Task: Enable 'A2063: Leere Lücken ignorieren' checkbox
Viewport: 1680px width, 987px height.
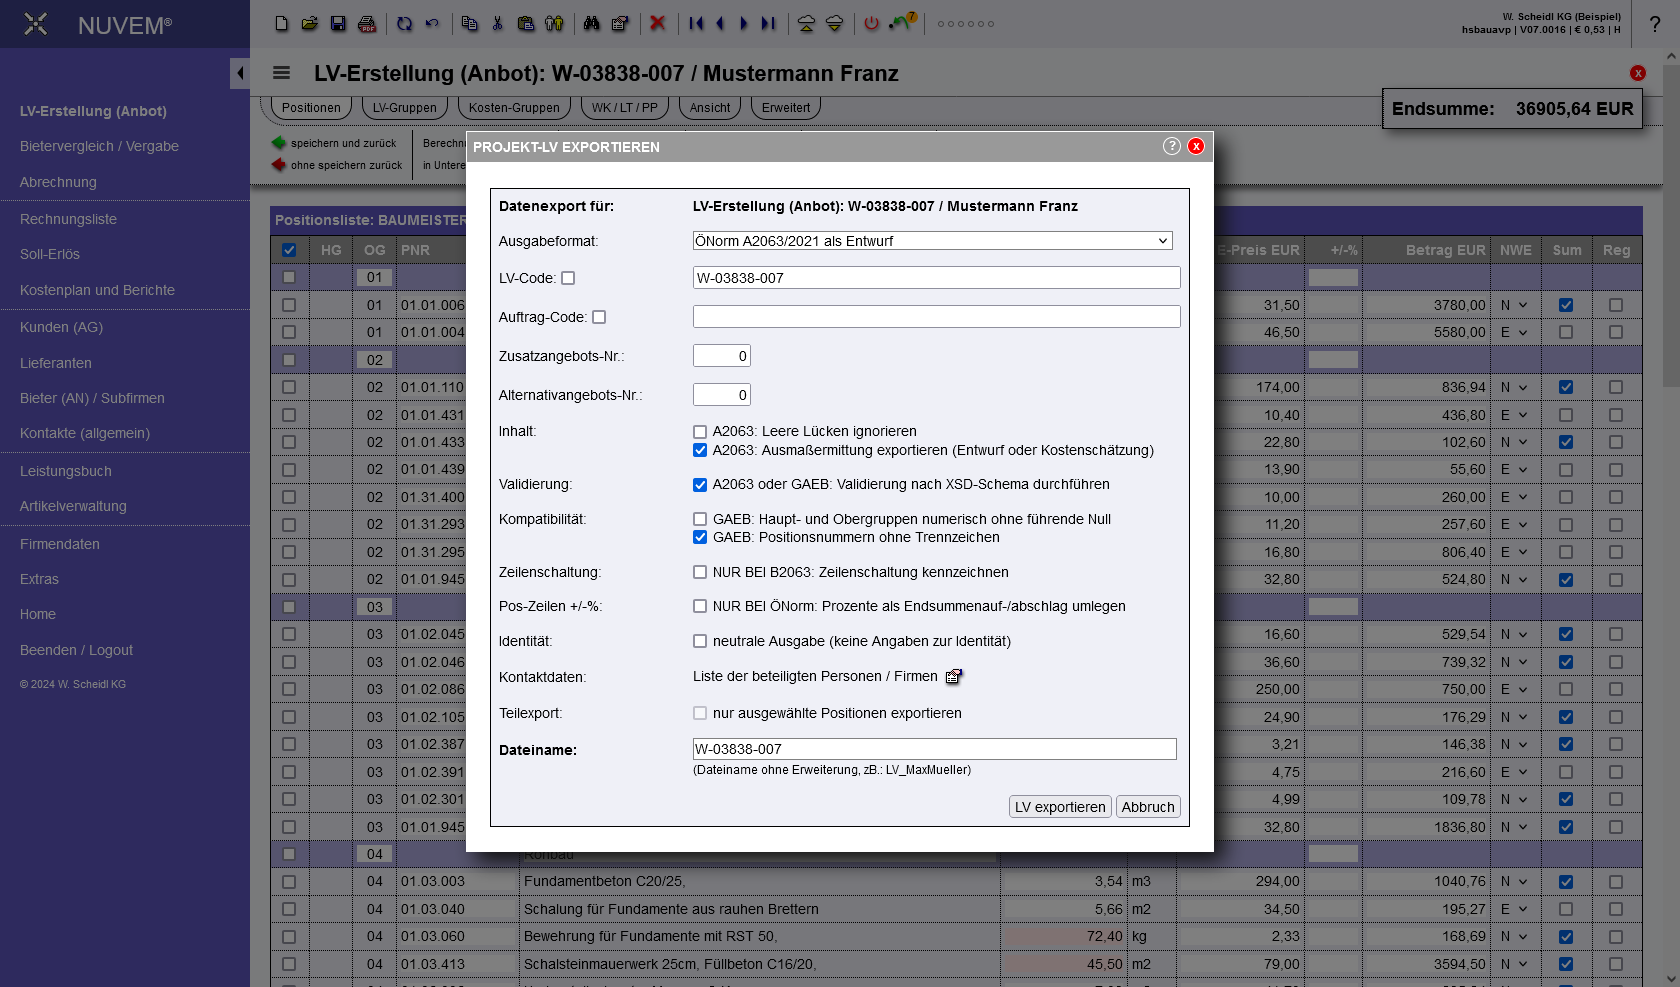Action: coord(700,432)
